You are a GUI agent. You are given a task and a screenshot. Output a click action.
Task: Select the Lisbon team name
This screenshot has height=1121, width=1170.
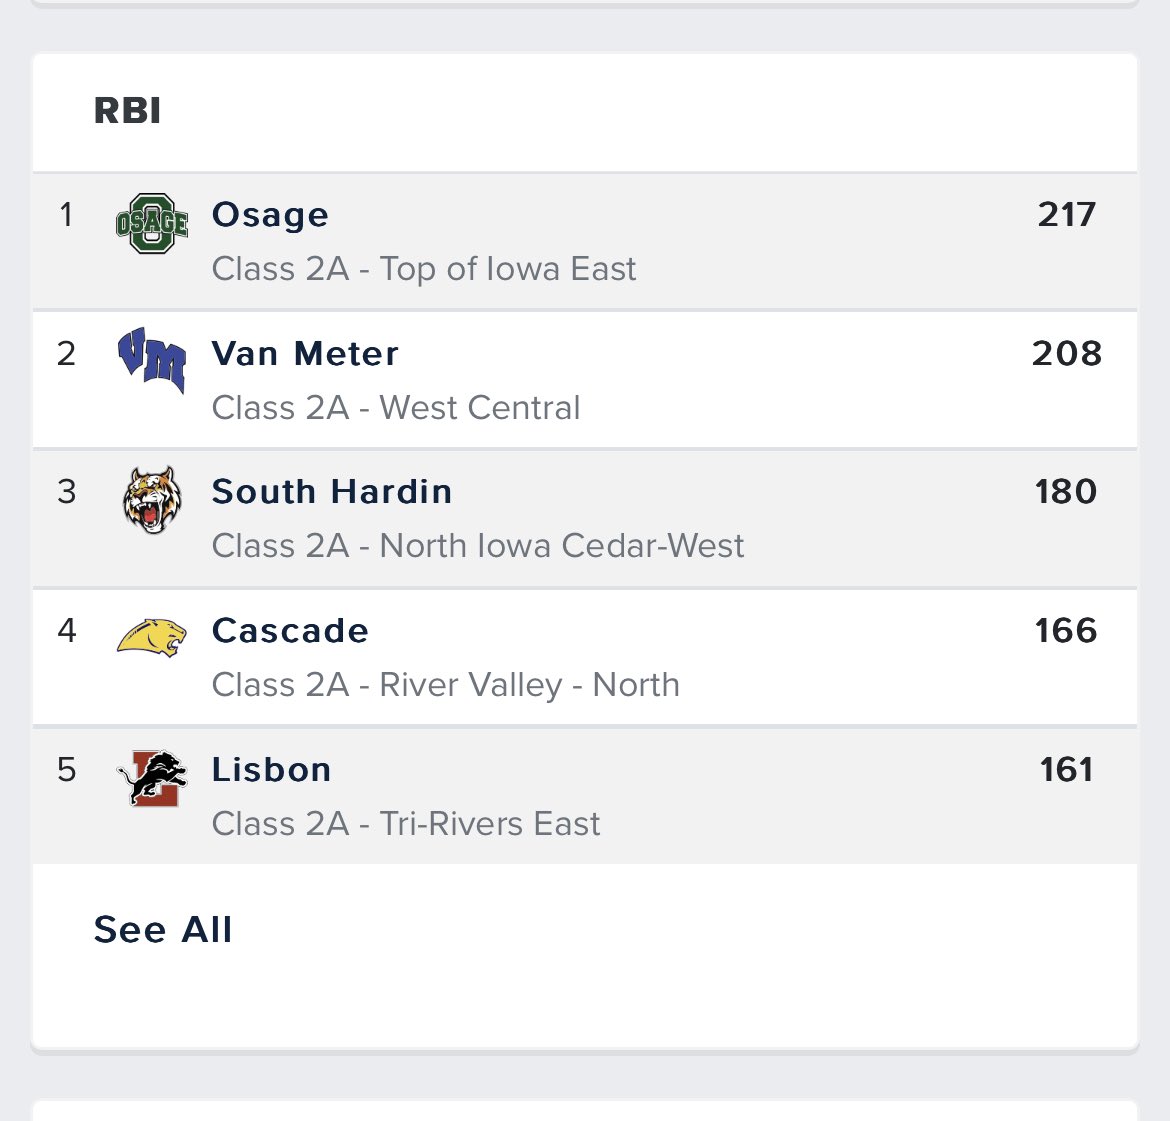272,769
